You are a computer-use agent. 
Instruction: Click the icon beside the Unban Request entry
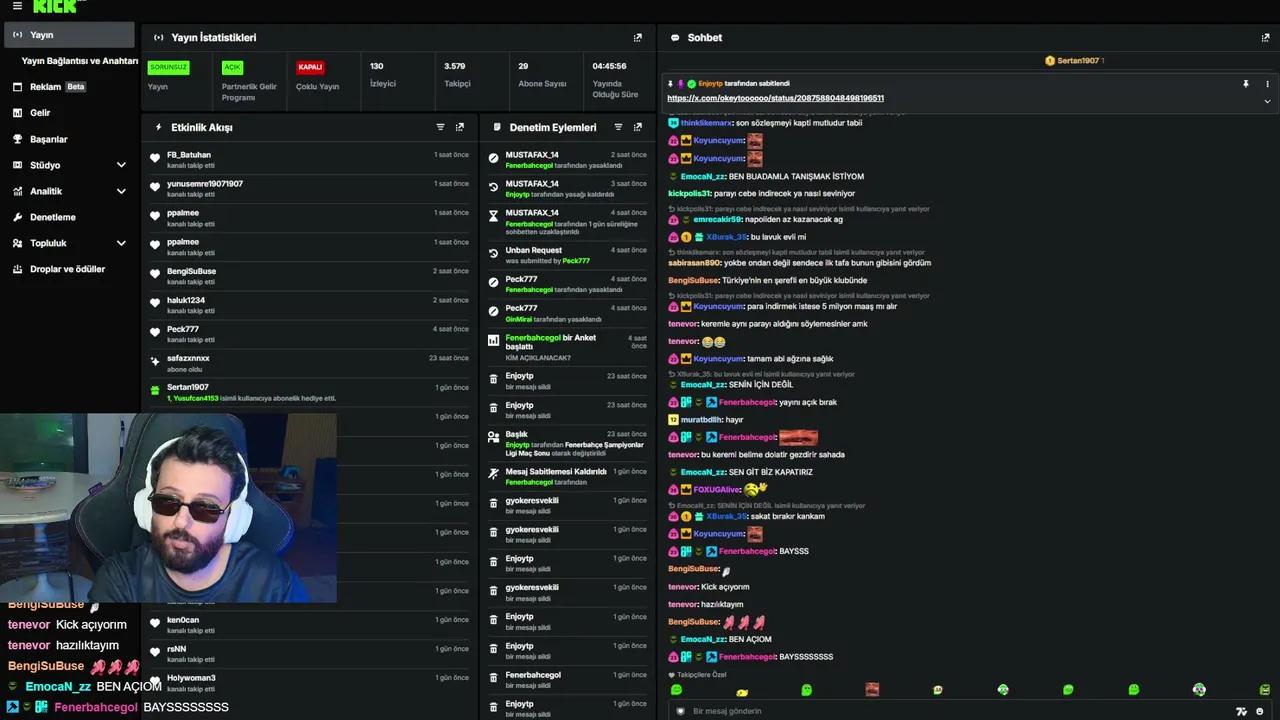click(x=493, y=254)
